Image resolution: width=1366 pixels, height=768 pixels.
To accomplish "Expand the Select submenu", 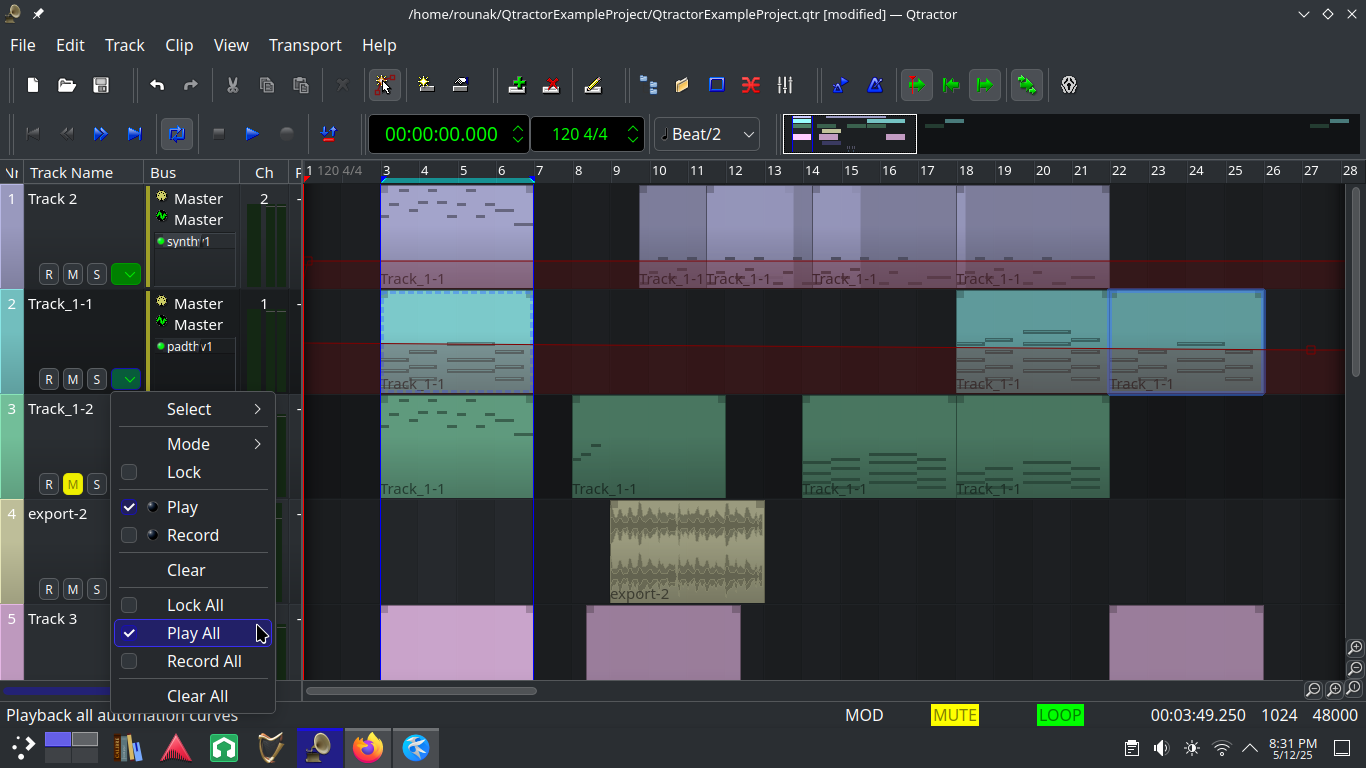I will click(x=190, y=409).
